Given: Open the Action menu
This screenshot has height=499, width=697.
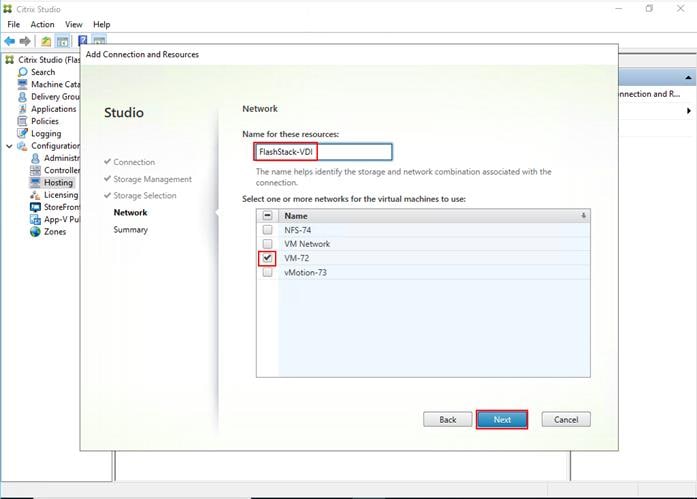Looking at the screenshot, I should click(42, 24).
